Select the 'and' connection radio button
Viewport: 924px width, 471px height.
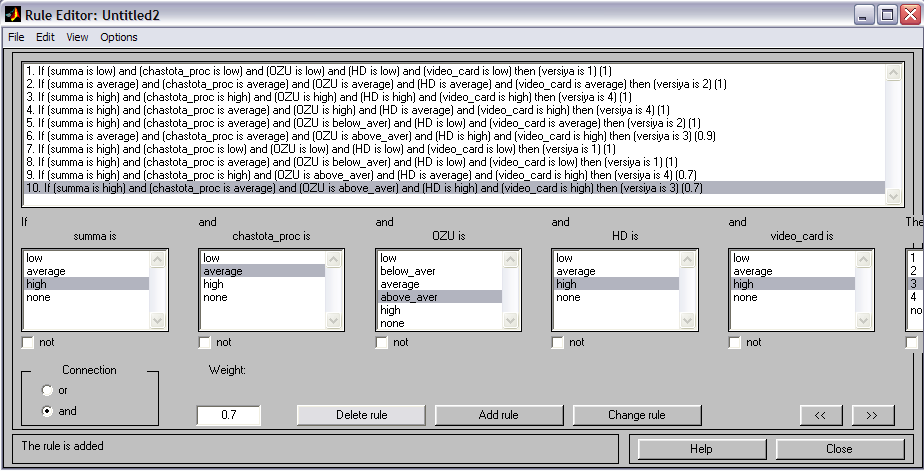tap(47, 411)
